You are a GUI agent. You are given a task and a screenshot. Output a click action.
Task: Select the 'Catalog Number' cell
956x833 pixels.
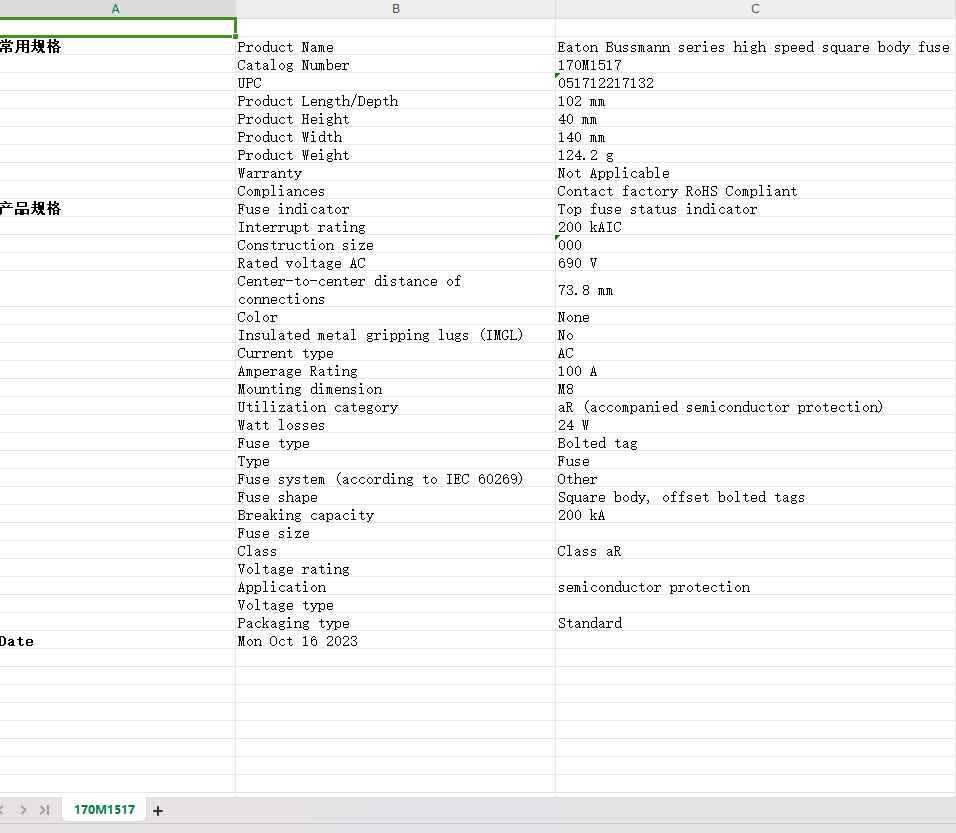pos(396,65)
